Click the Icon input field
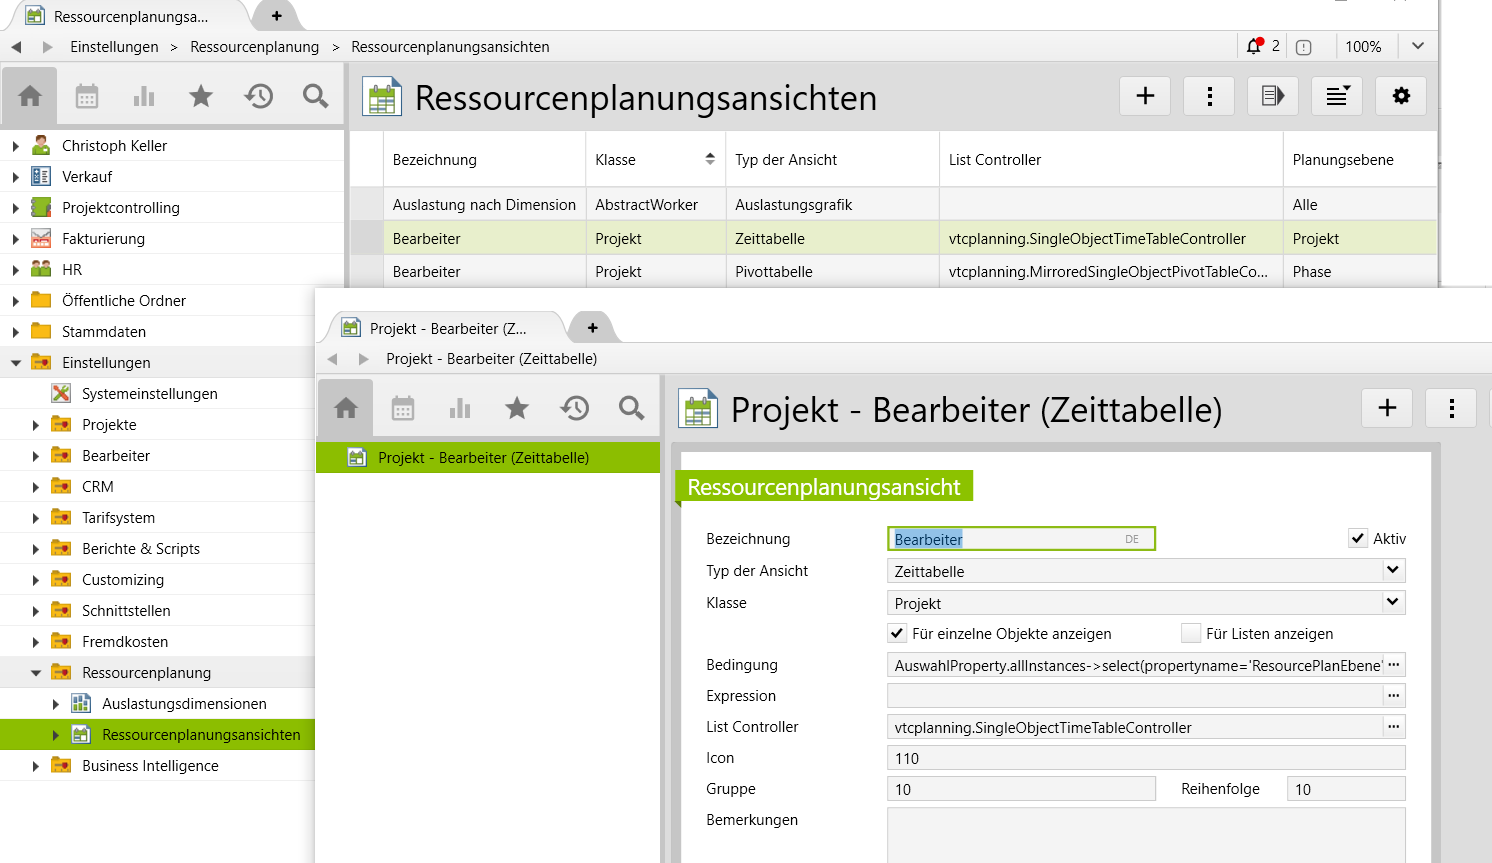Viewport: 1492px width, 863px height. pyautogui.click(x=1145, y=758)
